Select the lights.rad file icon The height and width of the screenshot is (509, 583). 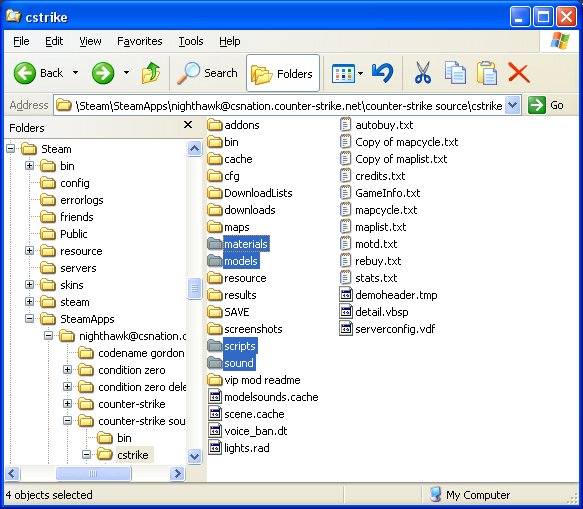pyautogui.click(x=215, y=448)
